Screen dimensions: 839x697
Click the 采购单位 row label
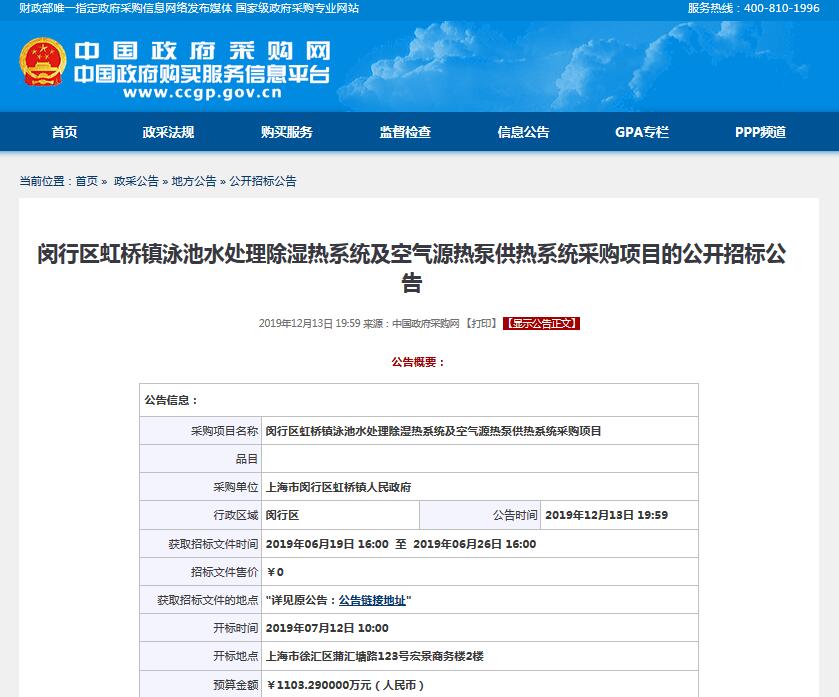tap(235, 487)
